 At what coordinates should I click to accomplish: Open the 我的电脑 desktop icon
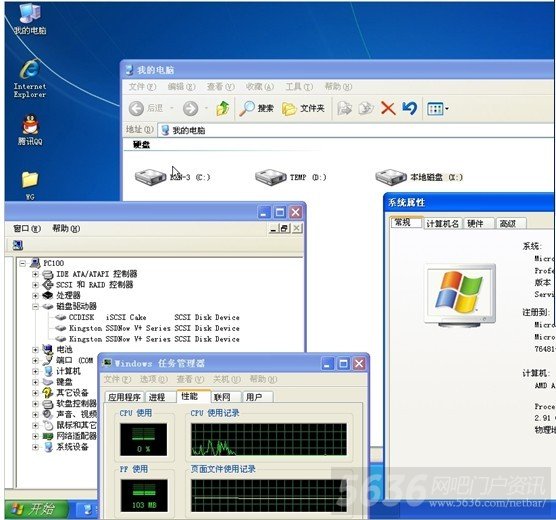click(30, 20)
